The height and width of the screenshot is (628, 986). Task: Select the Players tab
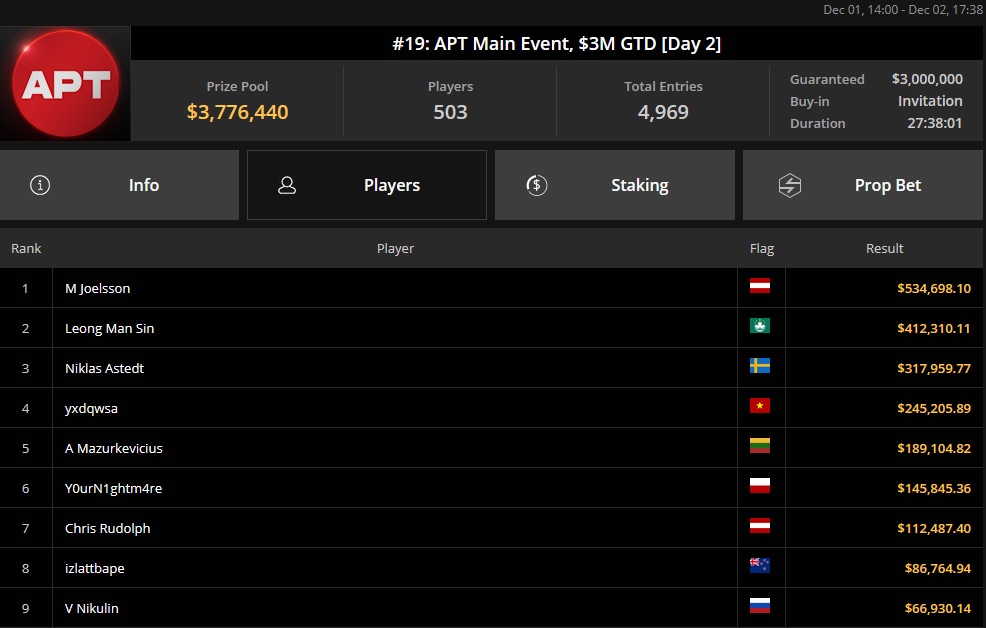[367, 185]
